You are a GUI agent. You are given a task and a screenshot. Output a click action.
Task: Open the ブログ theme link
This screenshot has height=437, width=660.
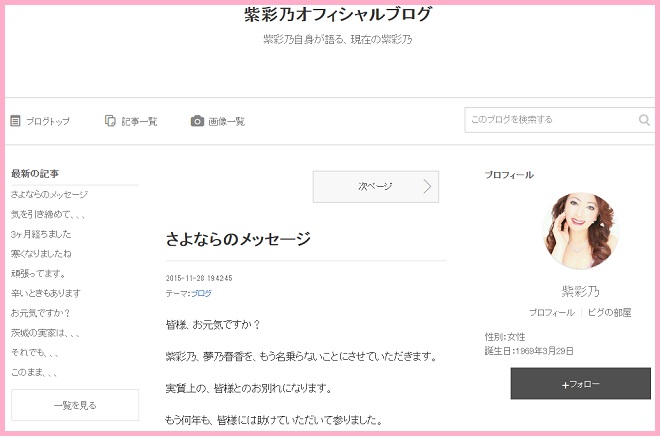coord(201,293)
